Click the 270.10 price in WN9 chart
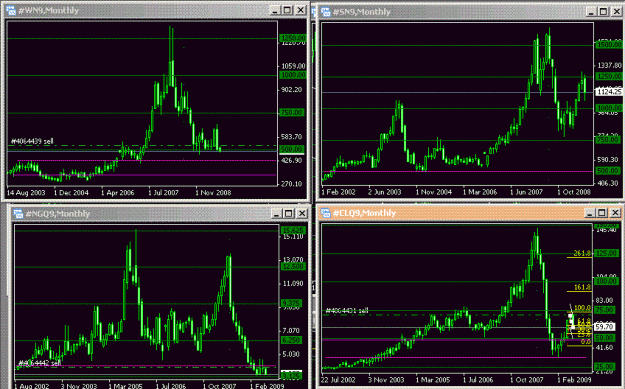Viewport: 625px width, 389px height. (291, 184)
